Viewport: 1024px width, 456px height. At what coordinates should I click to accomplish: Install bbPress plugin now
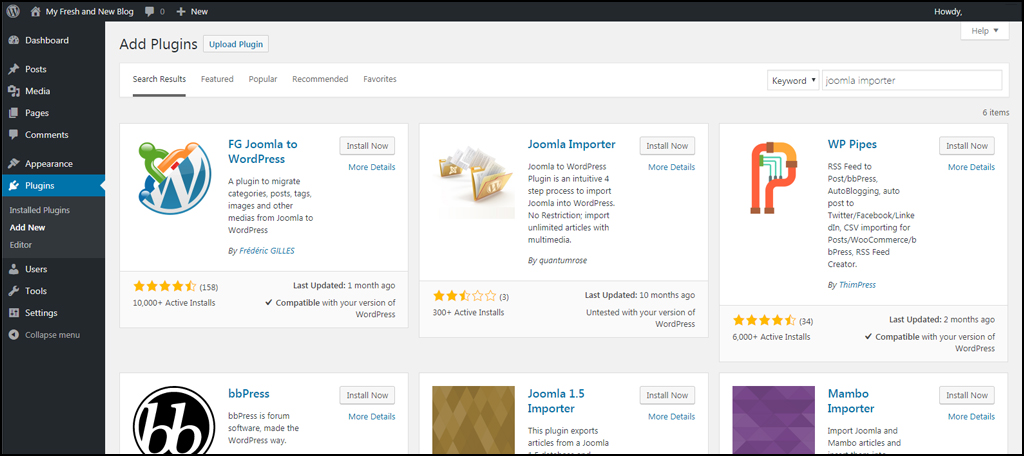[367, 395]
